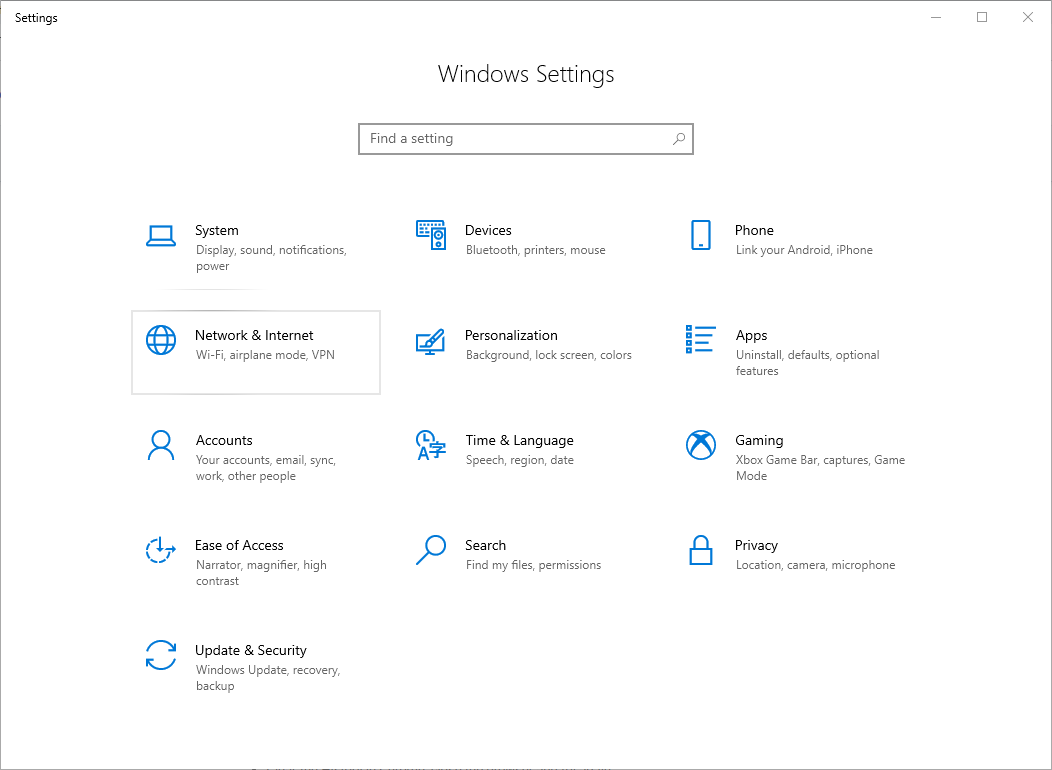Click 'Link your Android, iPhone' description
1052x770 pixels.
click(x=804, y=250)
